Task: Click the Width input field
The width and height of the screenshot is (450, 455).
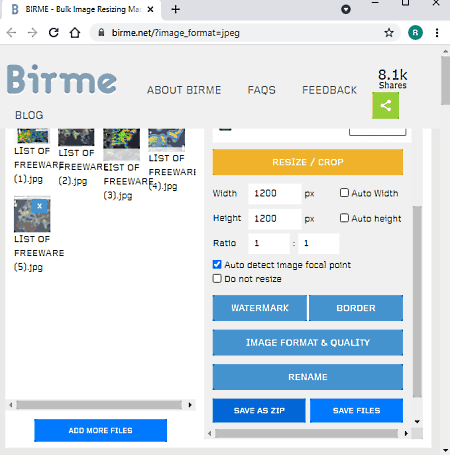Action: pyautogui.click(x=275, y=193)
